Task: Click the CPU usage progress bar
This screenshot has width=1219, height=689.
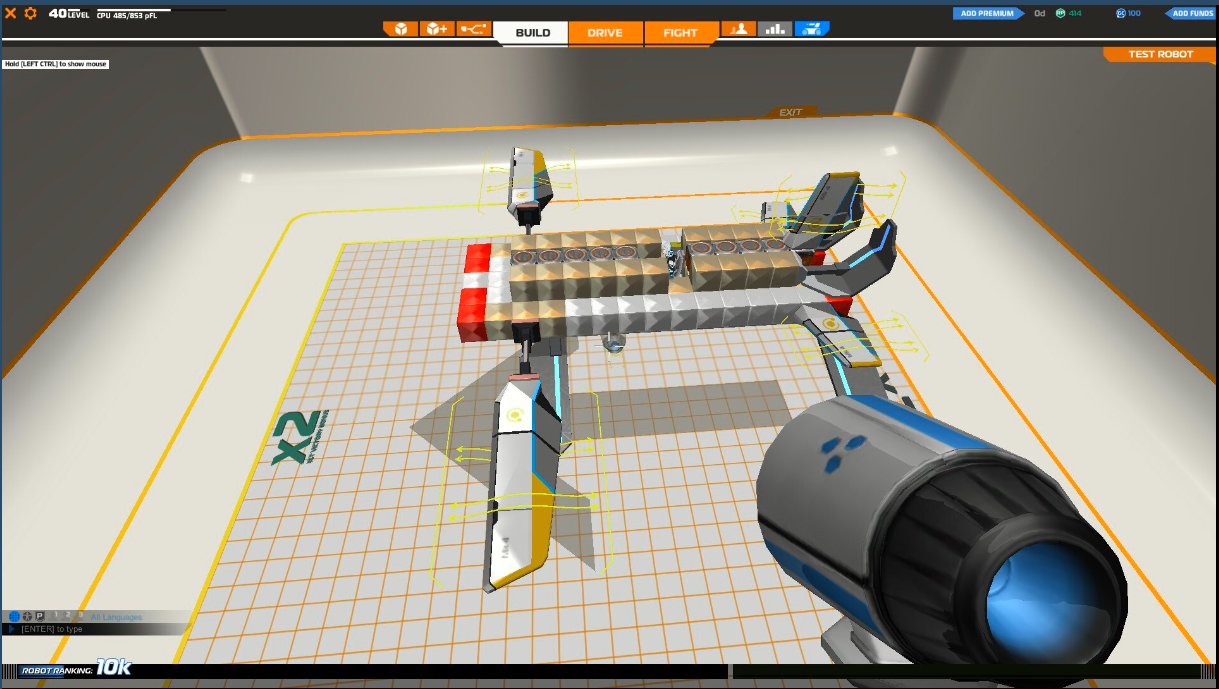Action: coord(133,11)
